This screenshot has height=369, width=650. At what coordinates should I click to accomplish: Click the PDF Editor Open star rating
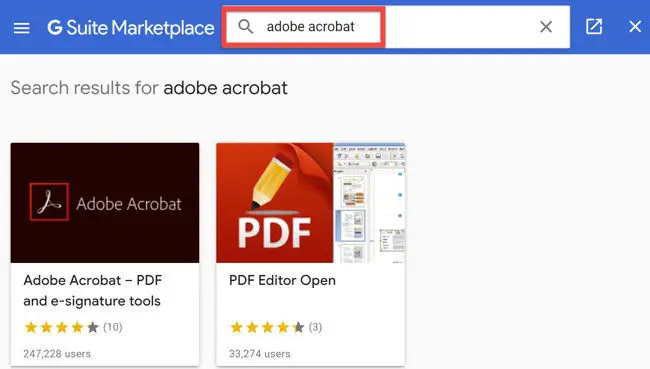point(267,328)
